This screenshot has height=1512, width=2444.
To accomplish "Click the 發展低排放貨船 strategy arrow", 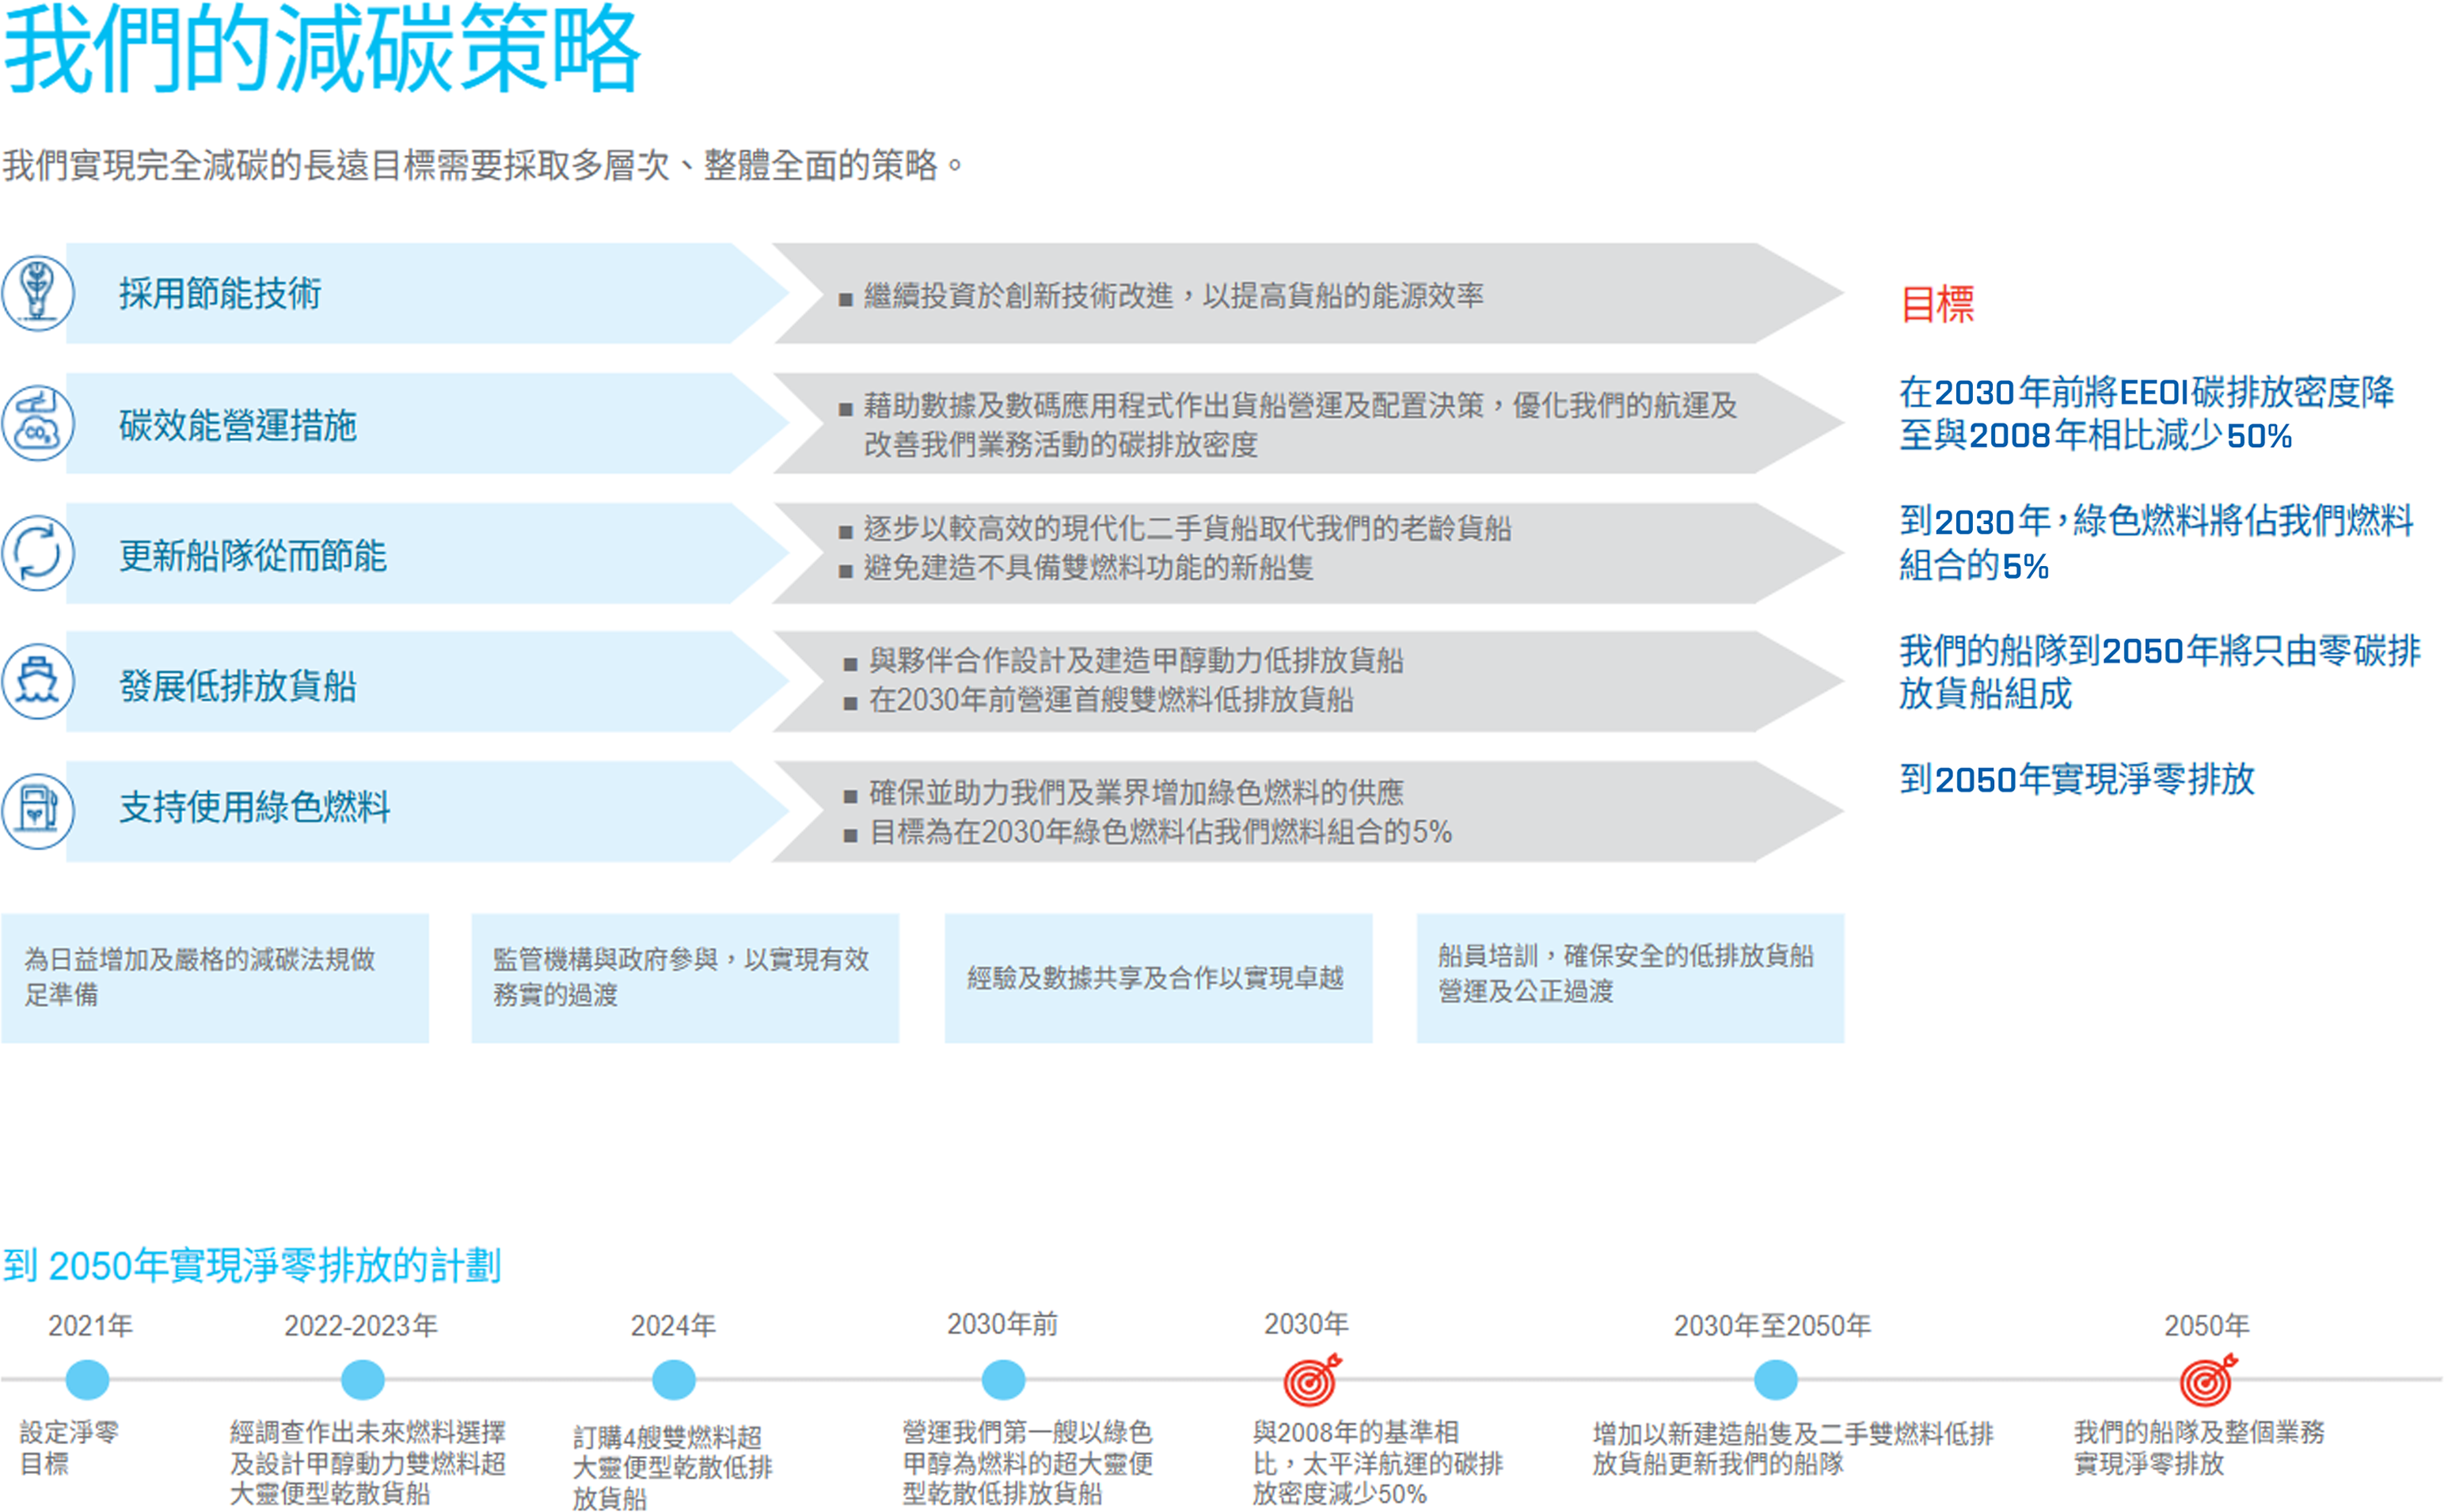I will [428, 681].
